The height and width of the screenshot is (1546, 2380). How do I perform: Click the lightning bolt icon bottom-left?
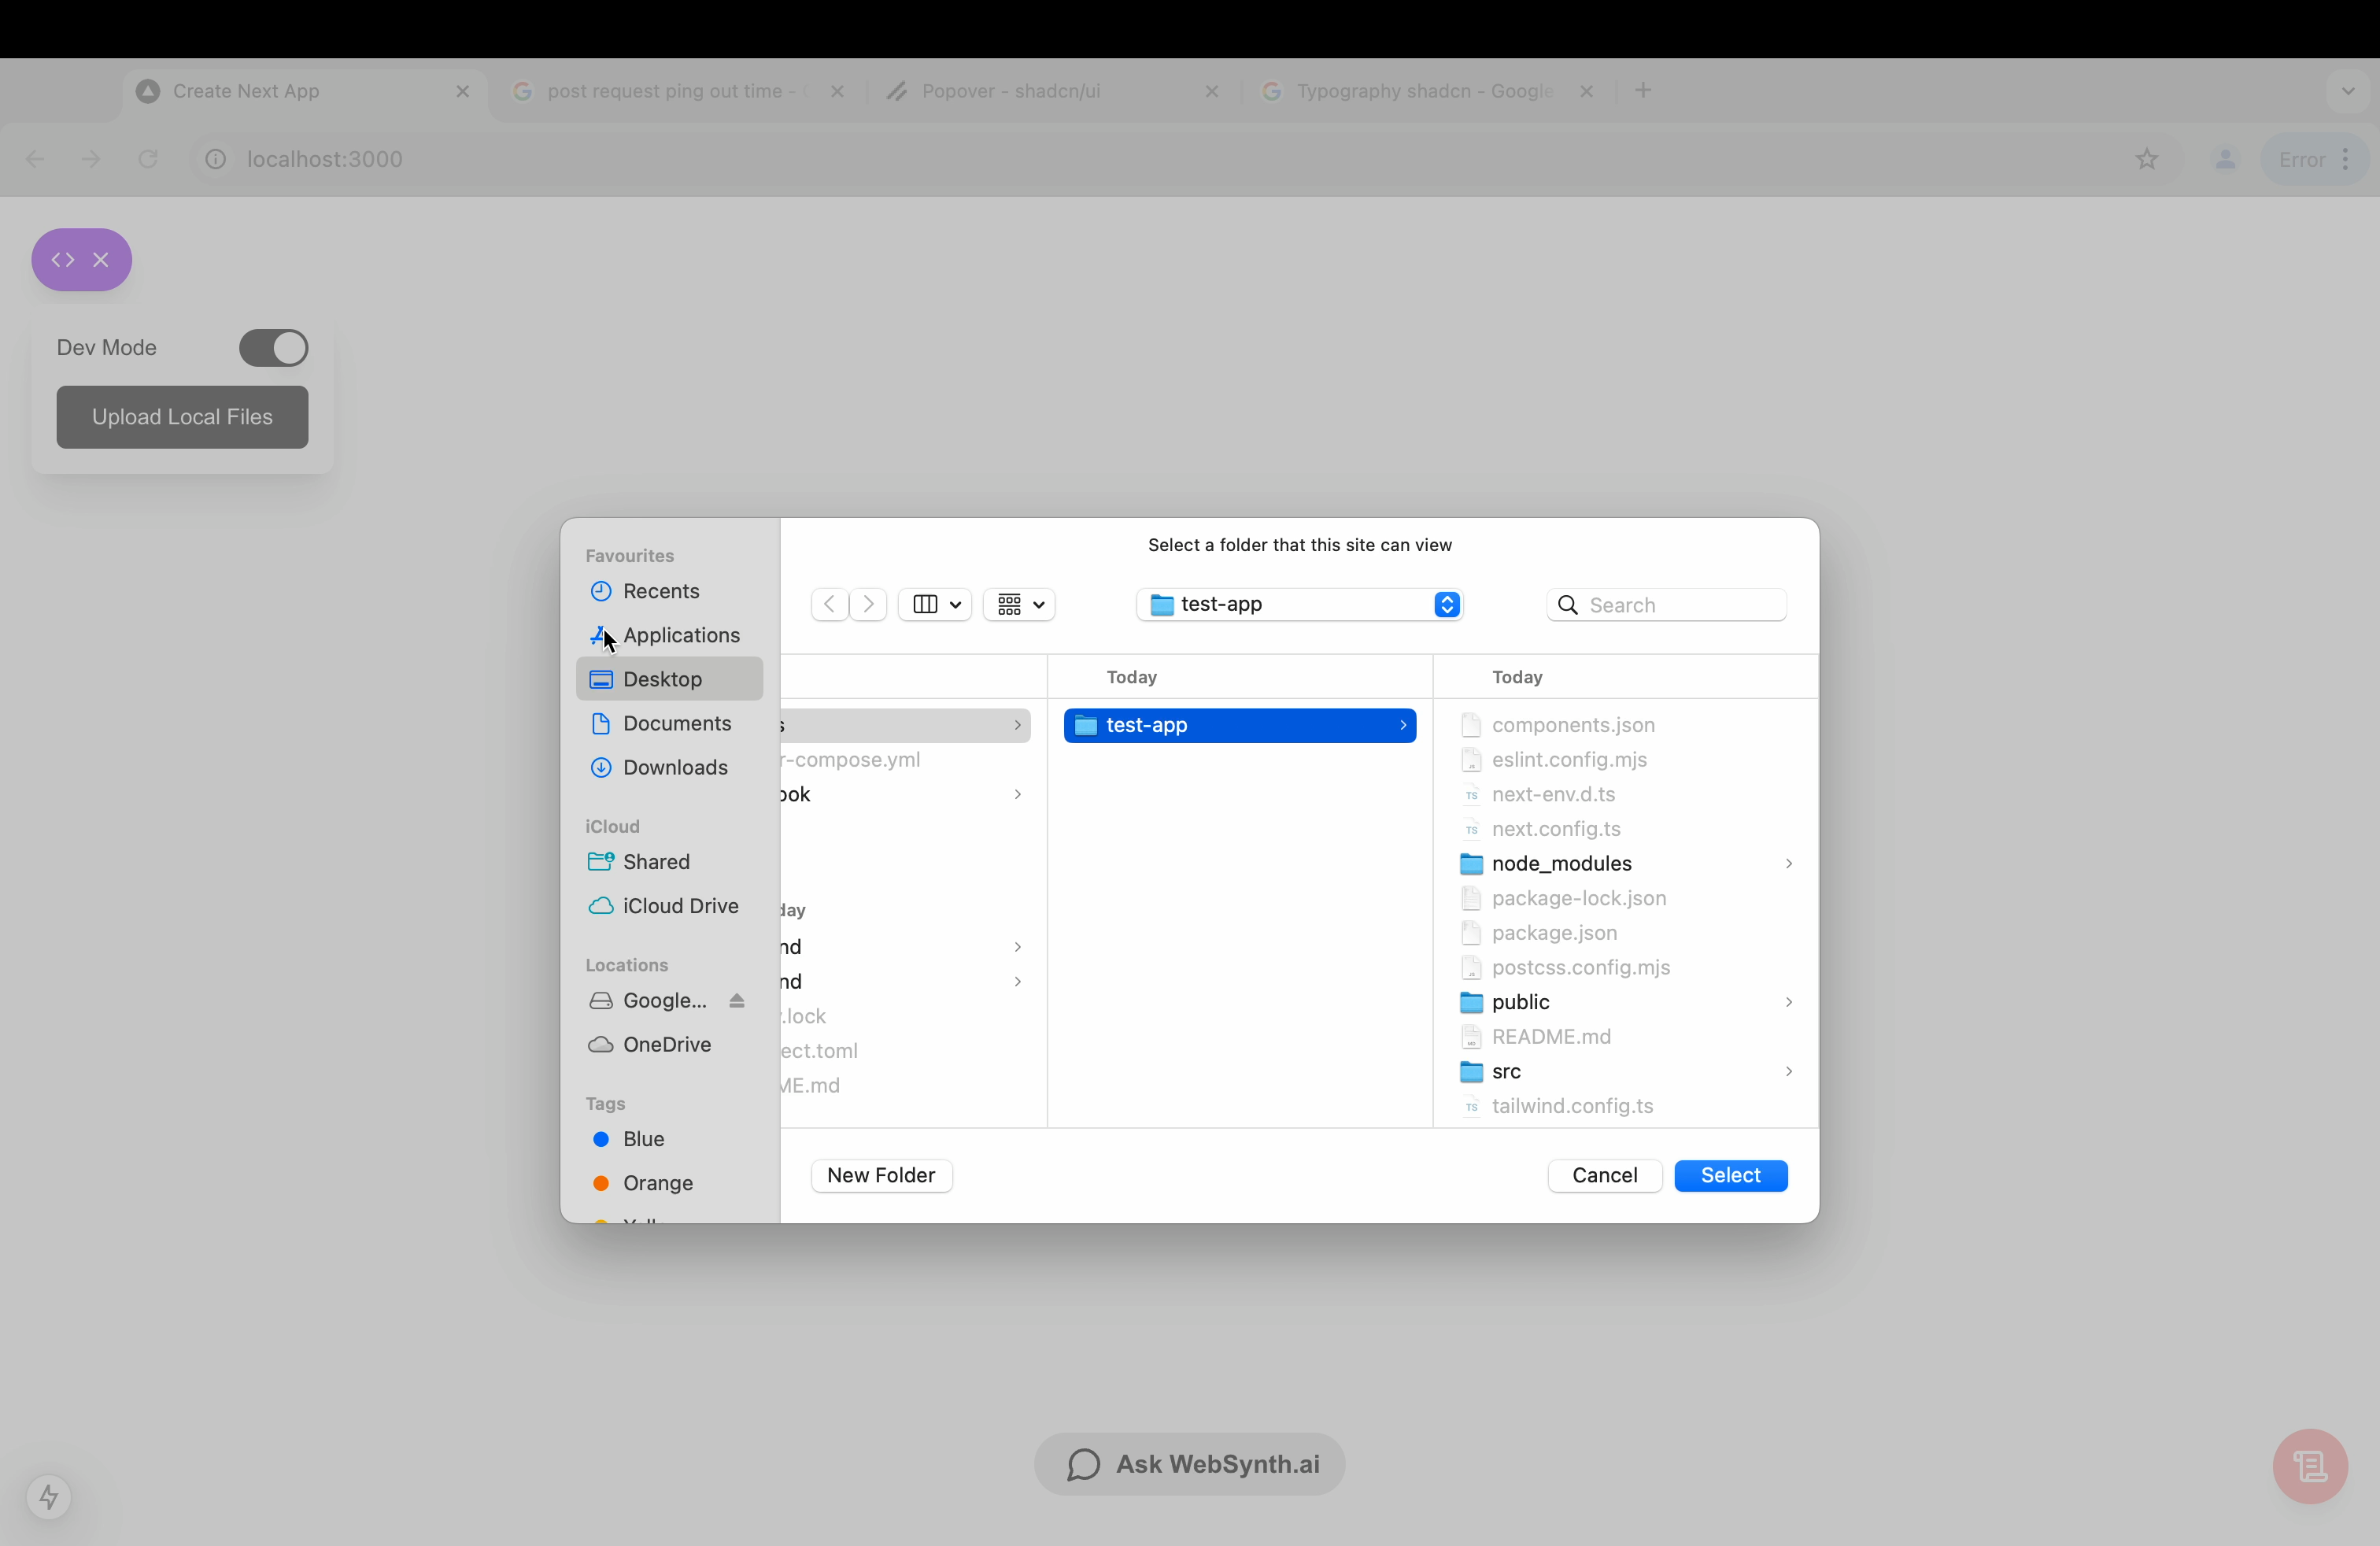pyautogui.click(x=48, y=1497)
